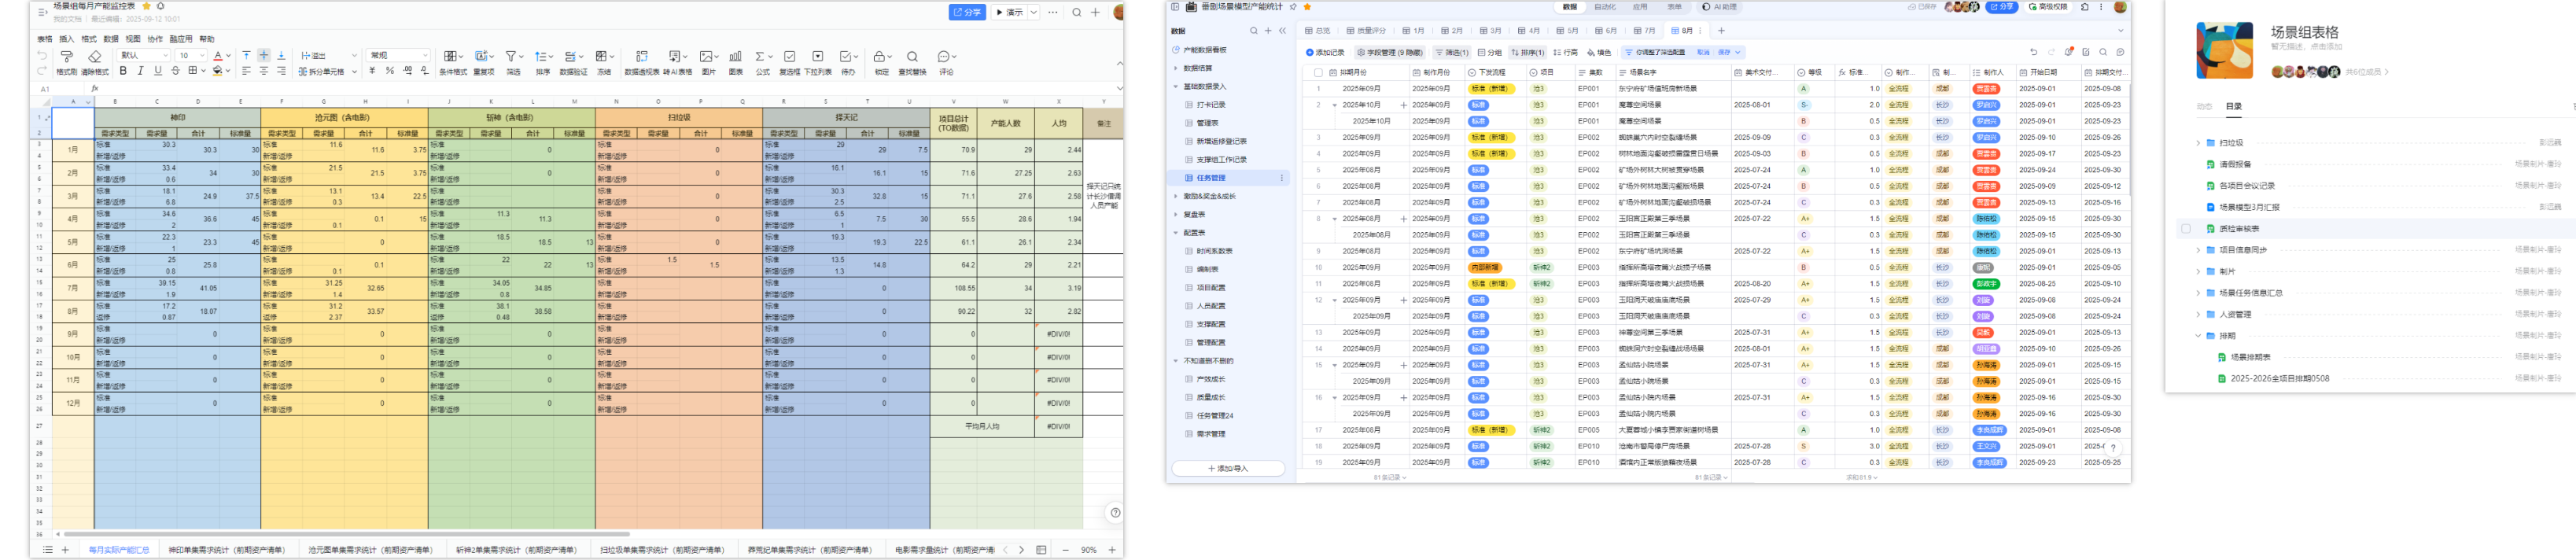Open the font color picker (A icon)
Image resolution: width=2576 pixels, height=560 pixels.
point(218,56)
